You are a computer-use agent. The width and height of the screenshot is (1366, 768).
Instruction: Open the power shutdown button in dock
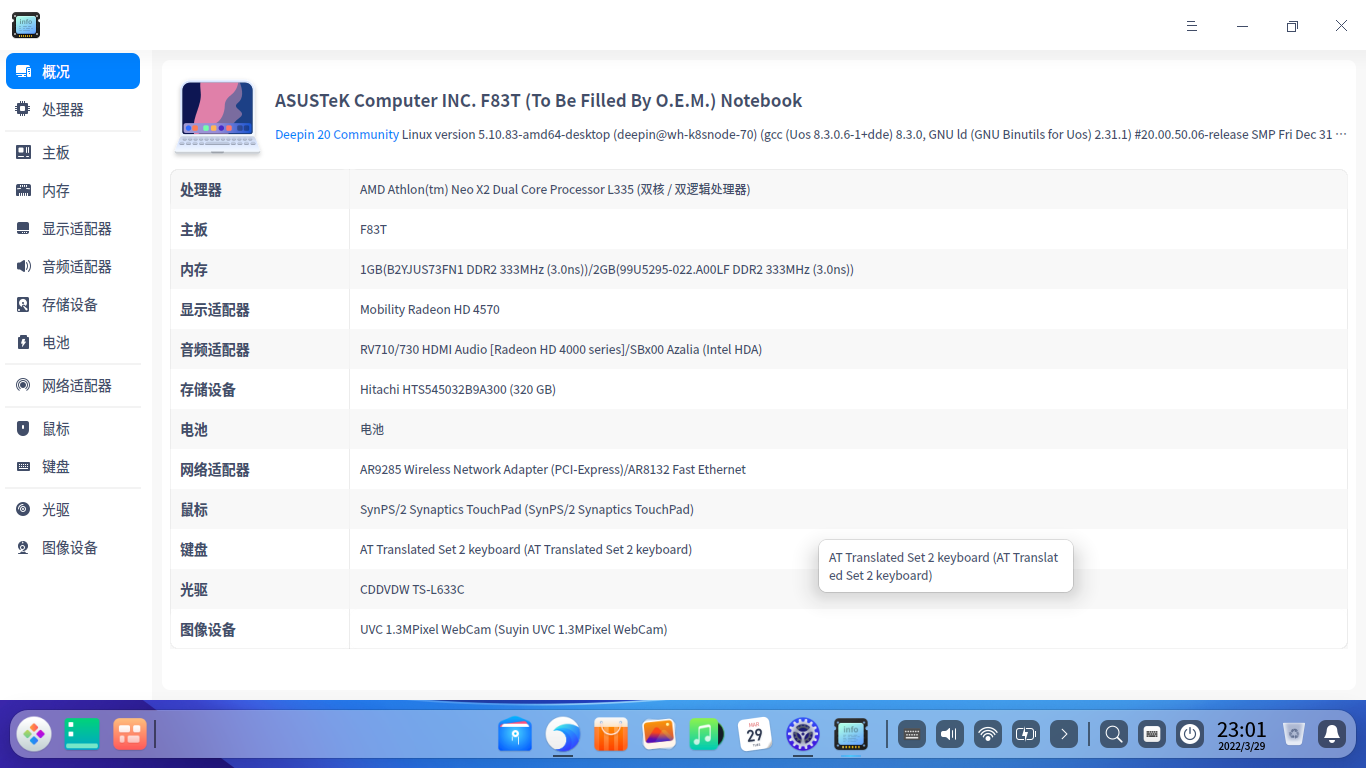(x=1190, y=735)
